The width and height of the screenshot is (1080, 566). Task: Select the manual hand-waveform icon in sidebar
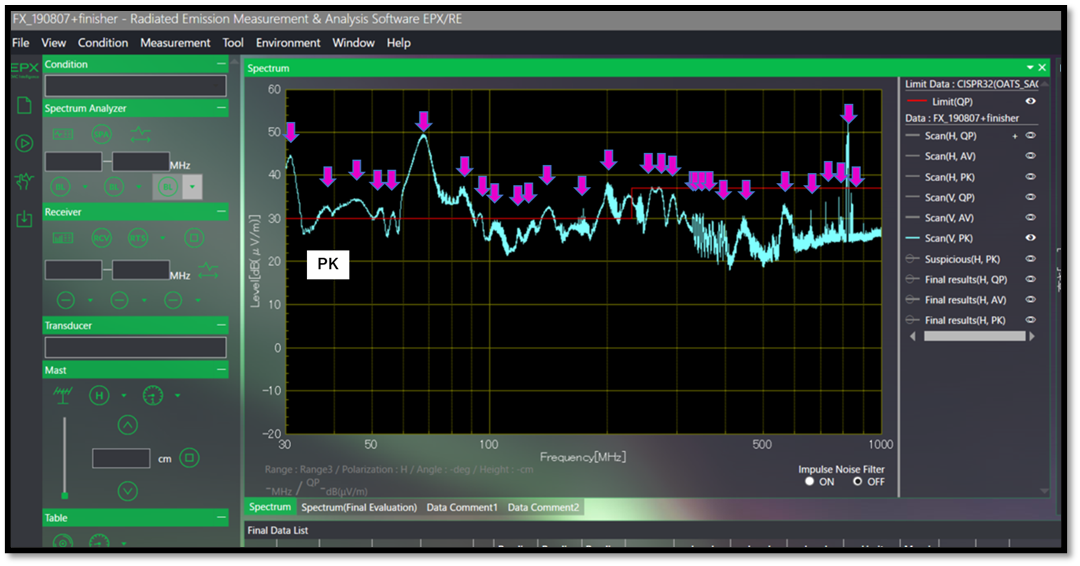[x=24, y=182]
